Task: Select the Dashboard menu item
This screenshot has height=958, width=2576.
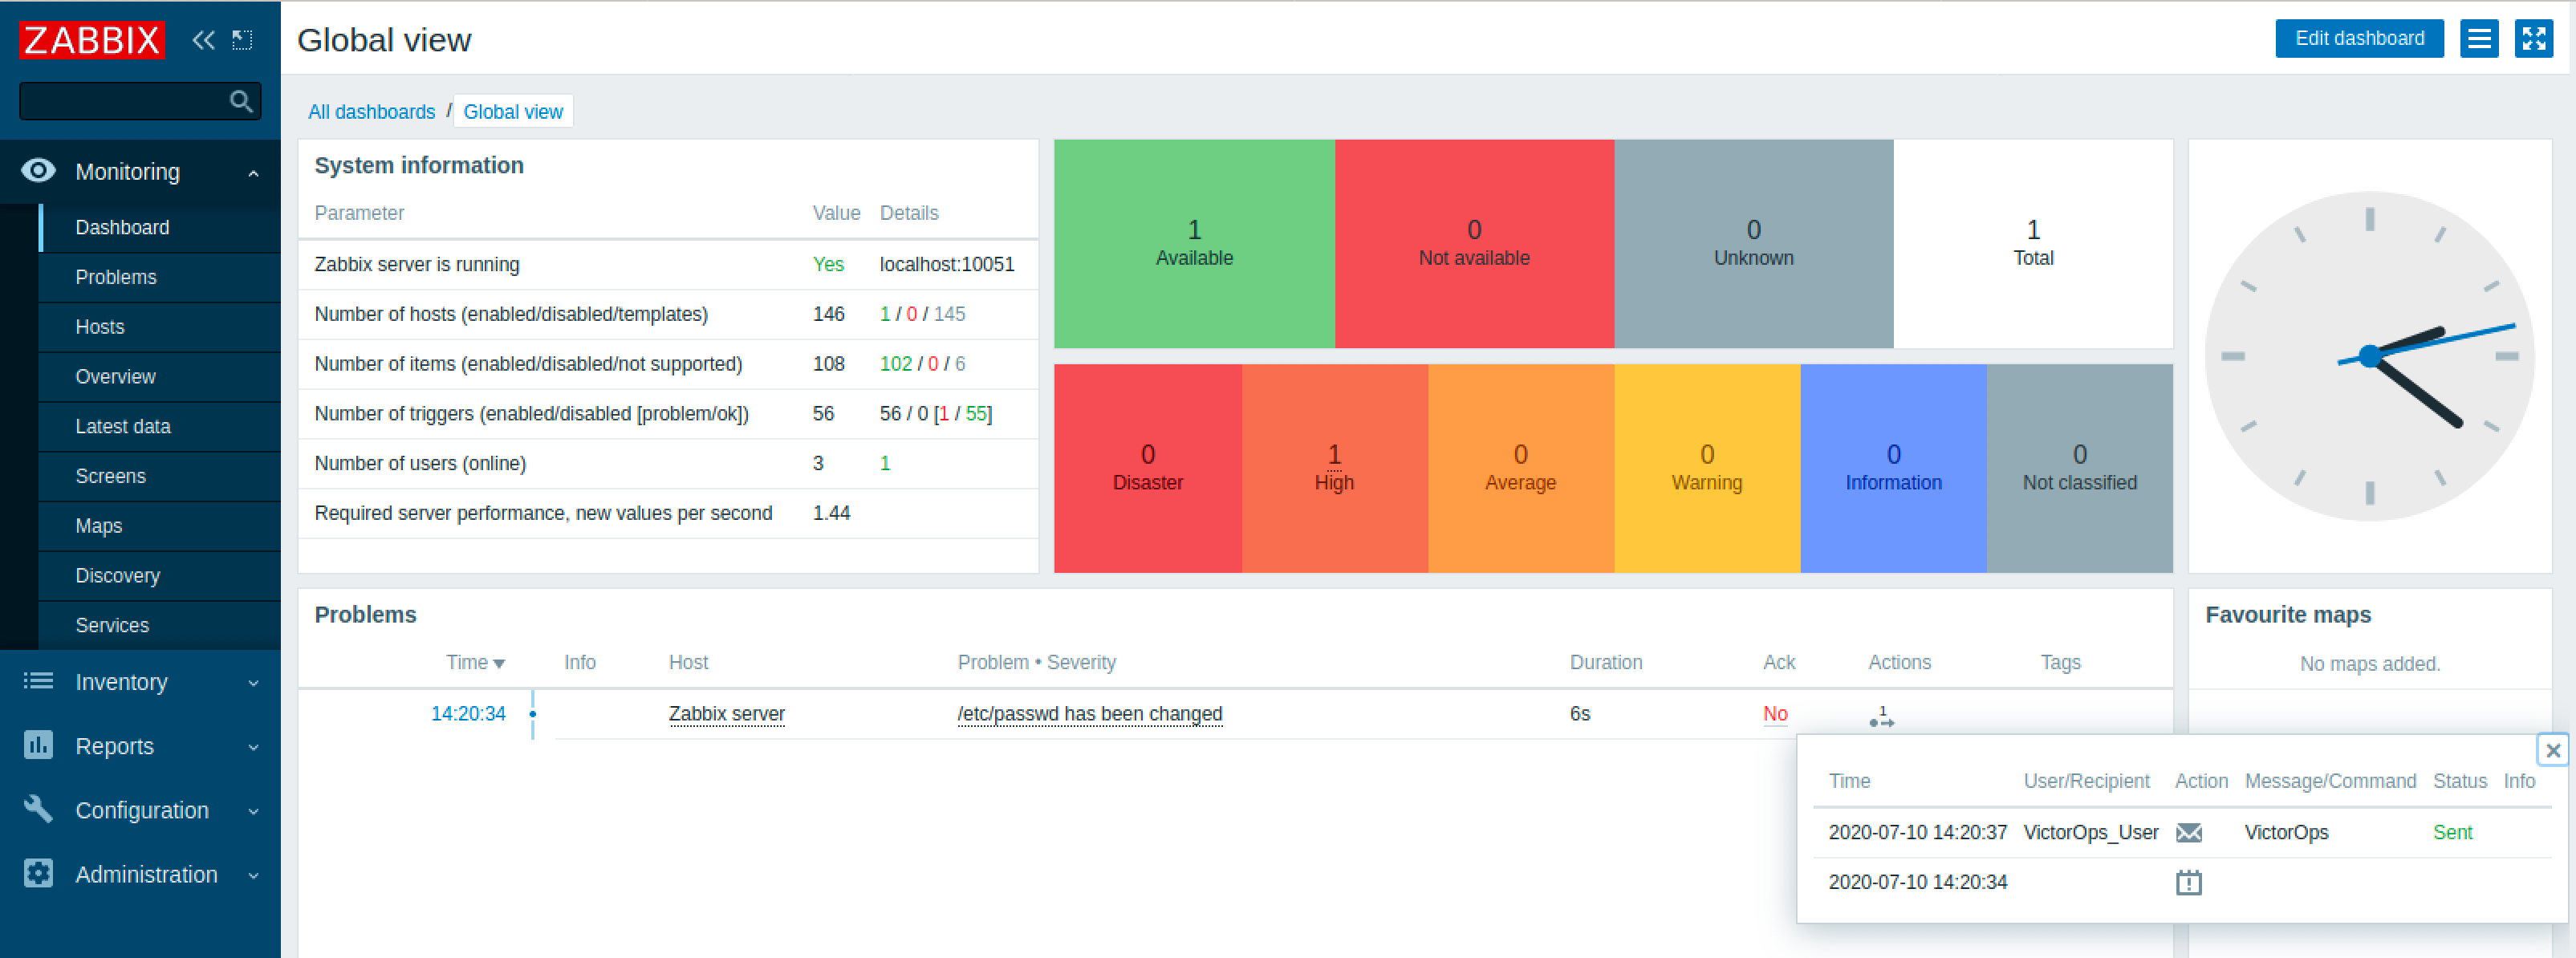Action: [124, 227]
